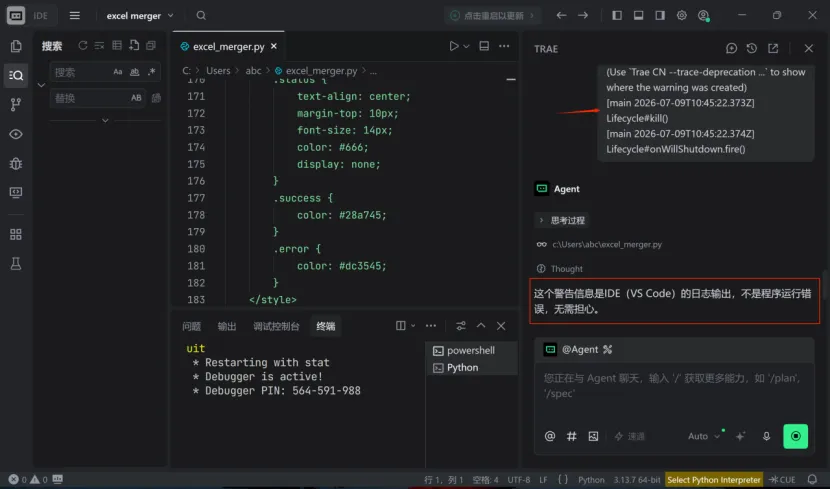This screenshot has height=490, width=830.
Task: Toggle the right secondary sidebar layout
Action: (x=660, y=15)
